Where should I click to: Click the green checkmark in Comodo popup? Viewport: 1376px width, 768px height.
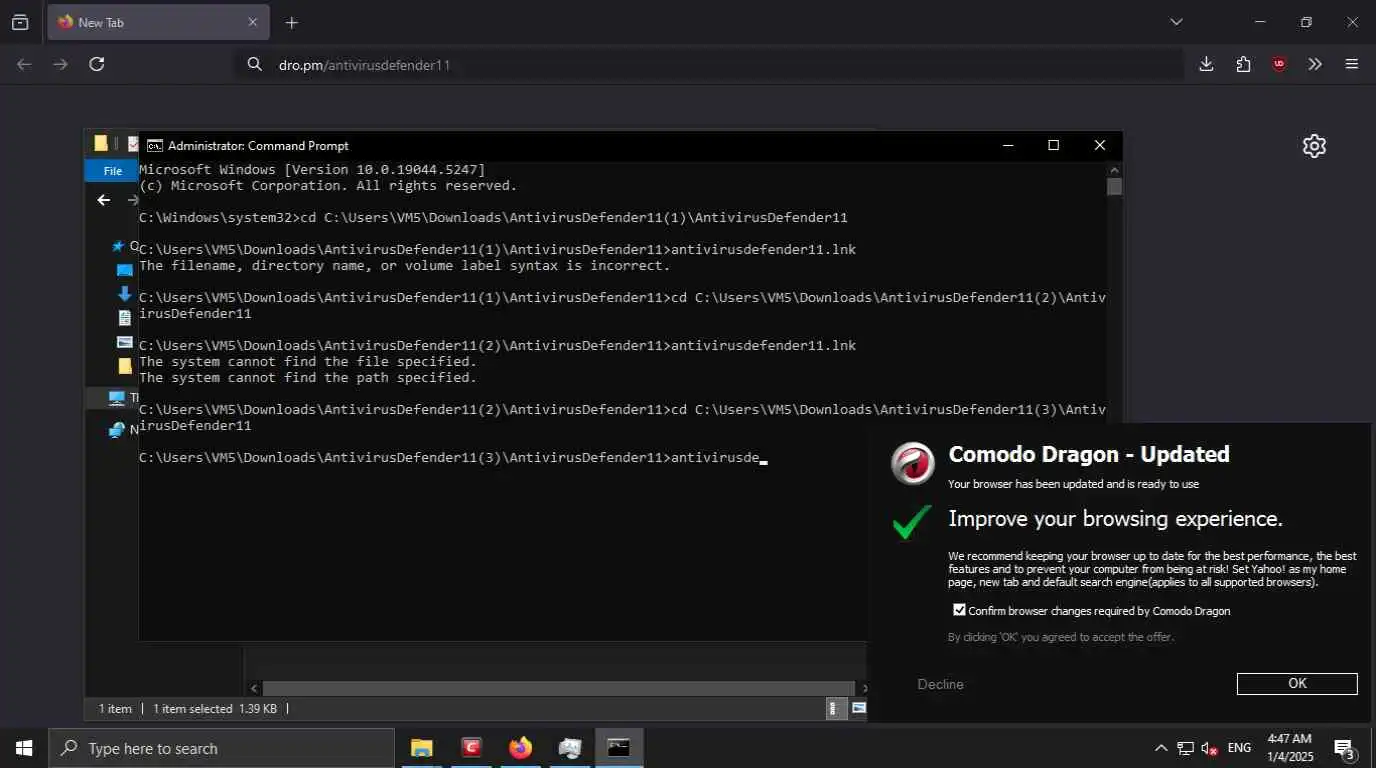coord(911,521)
